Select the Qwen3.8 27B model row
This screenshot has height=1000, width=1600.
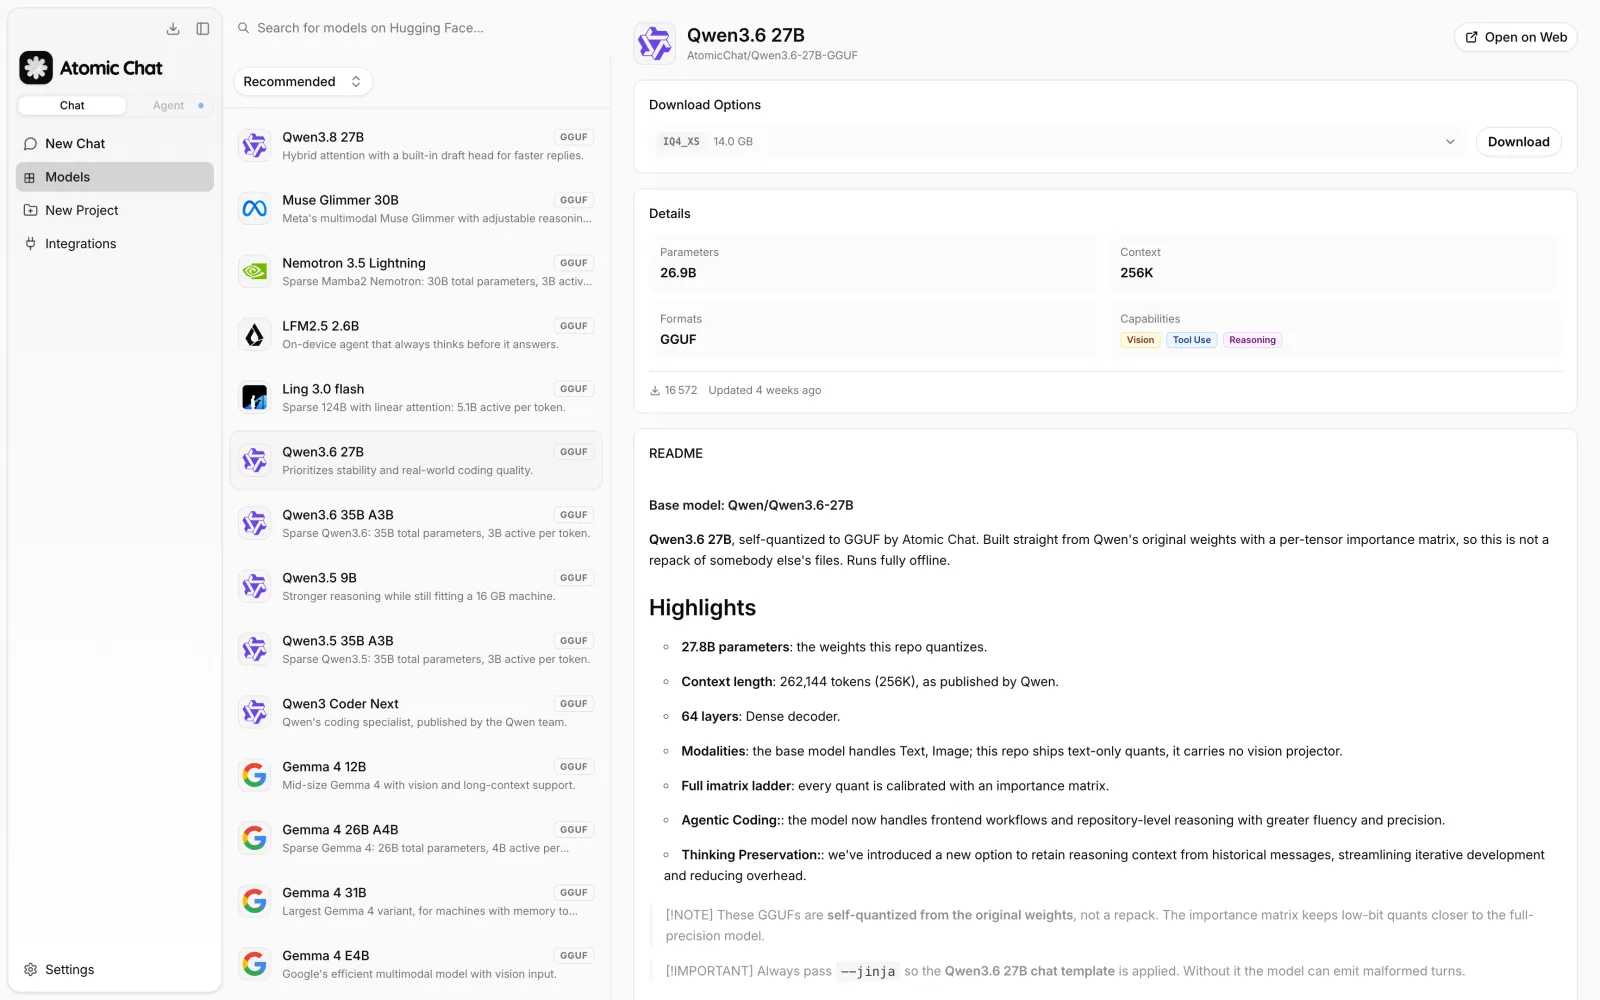[416, 146]
